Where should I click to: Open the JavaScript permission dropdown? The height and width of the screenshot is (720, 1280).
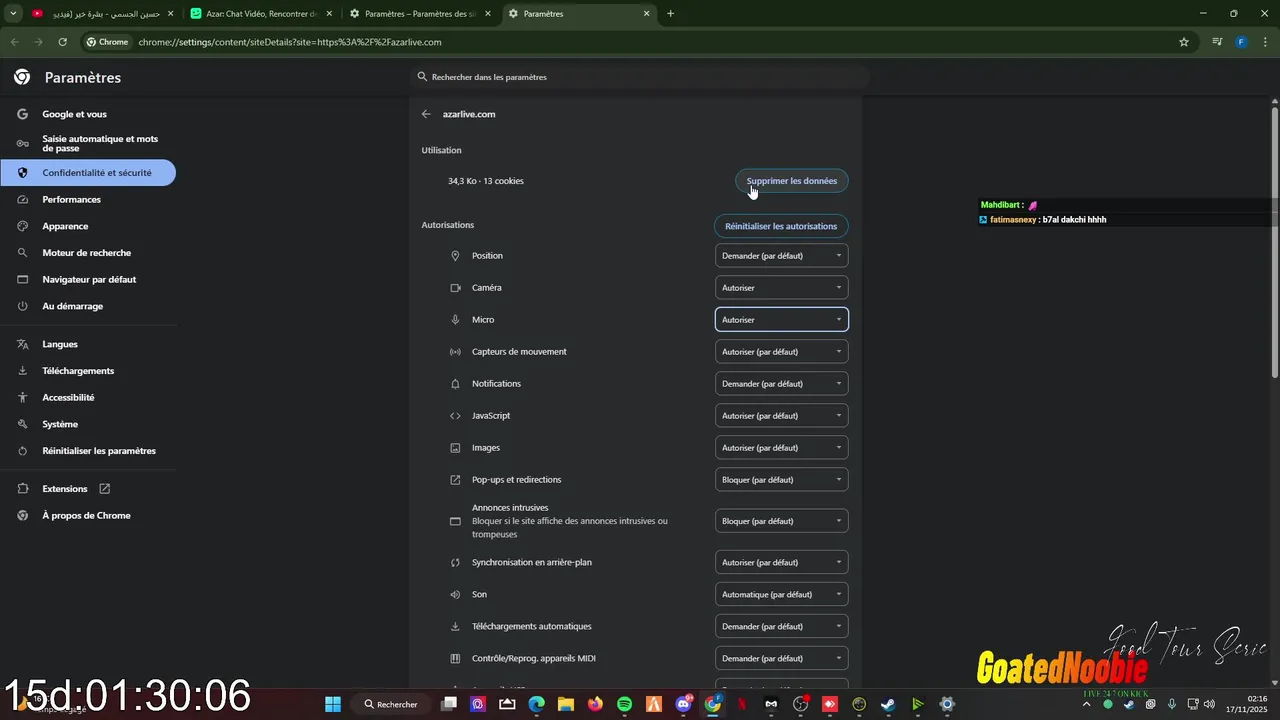pyautogui.click(x=782, y=416)
